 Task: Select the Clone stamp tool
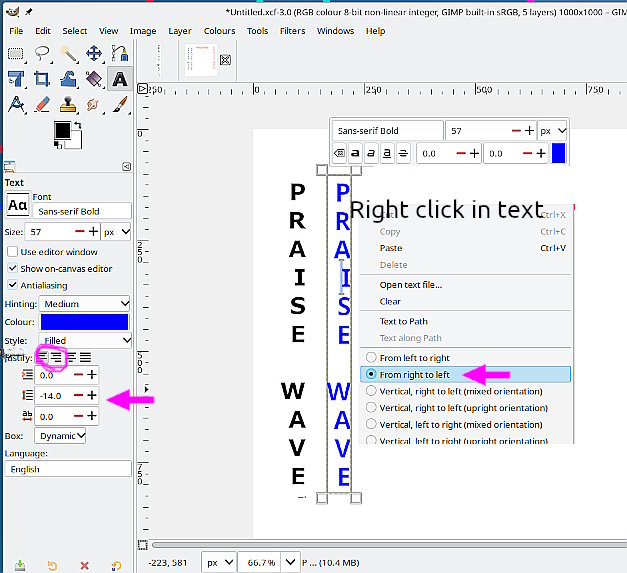pyautogui.click(x=68, y=105)
